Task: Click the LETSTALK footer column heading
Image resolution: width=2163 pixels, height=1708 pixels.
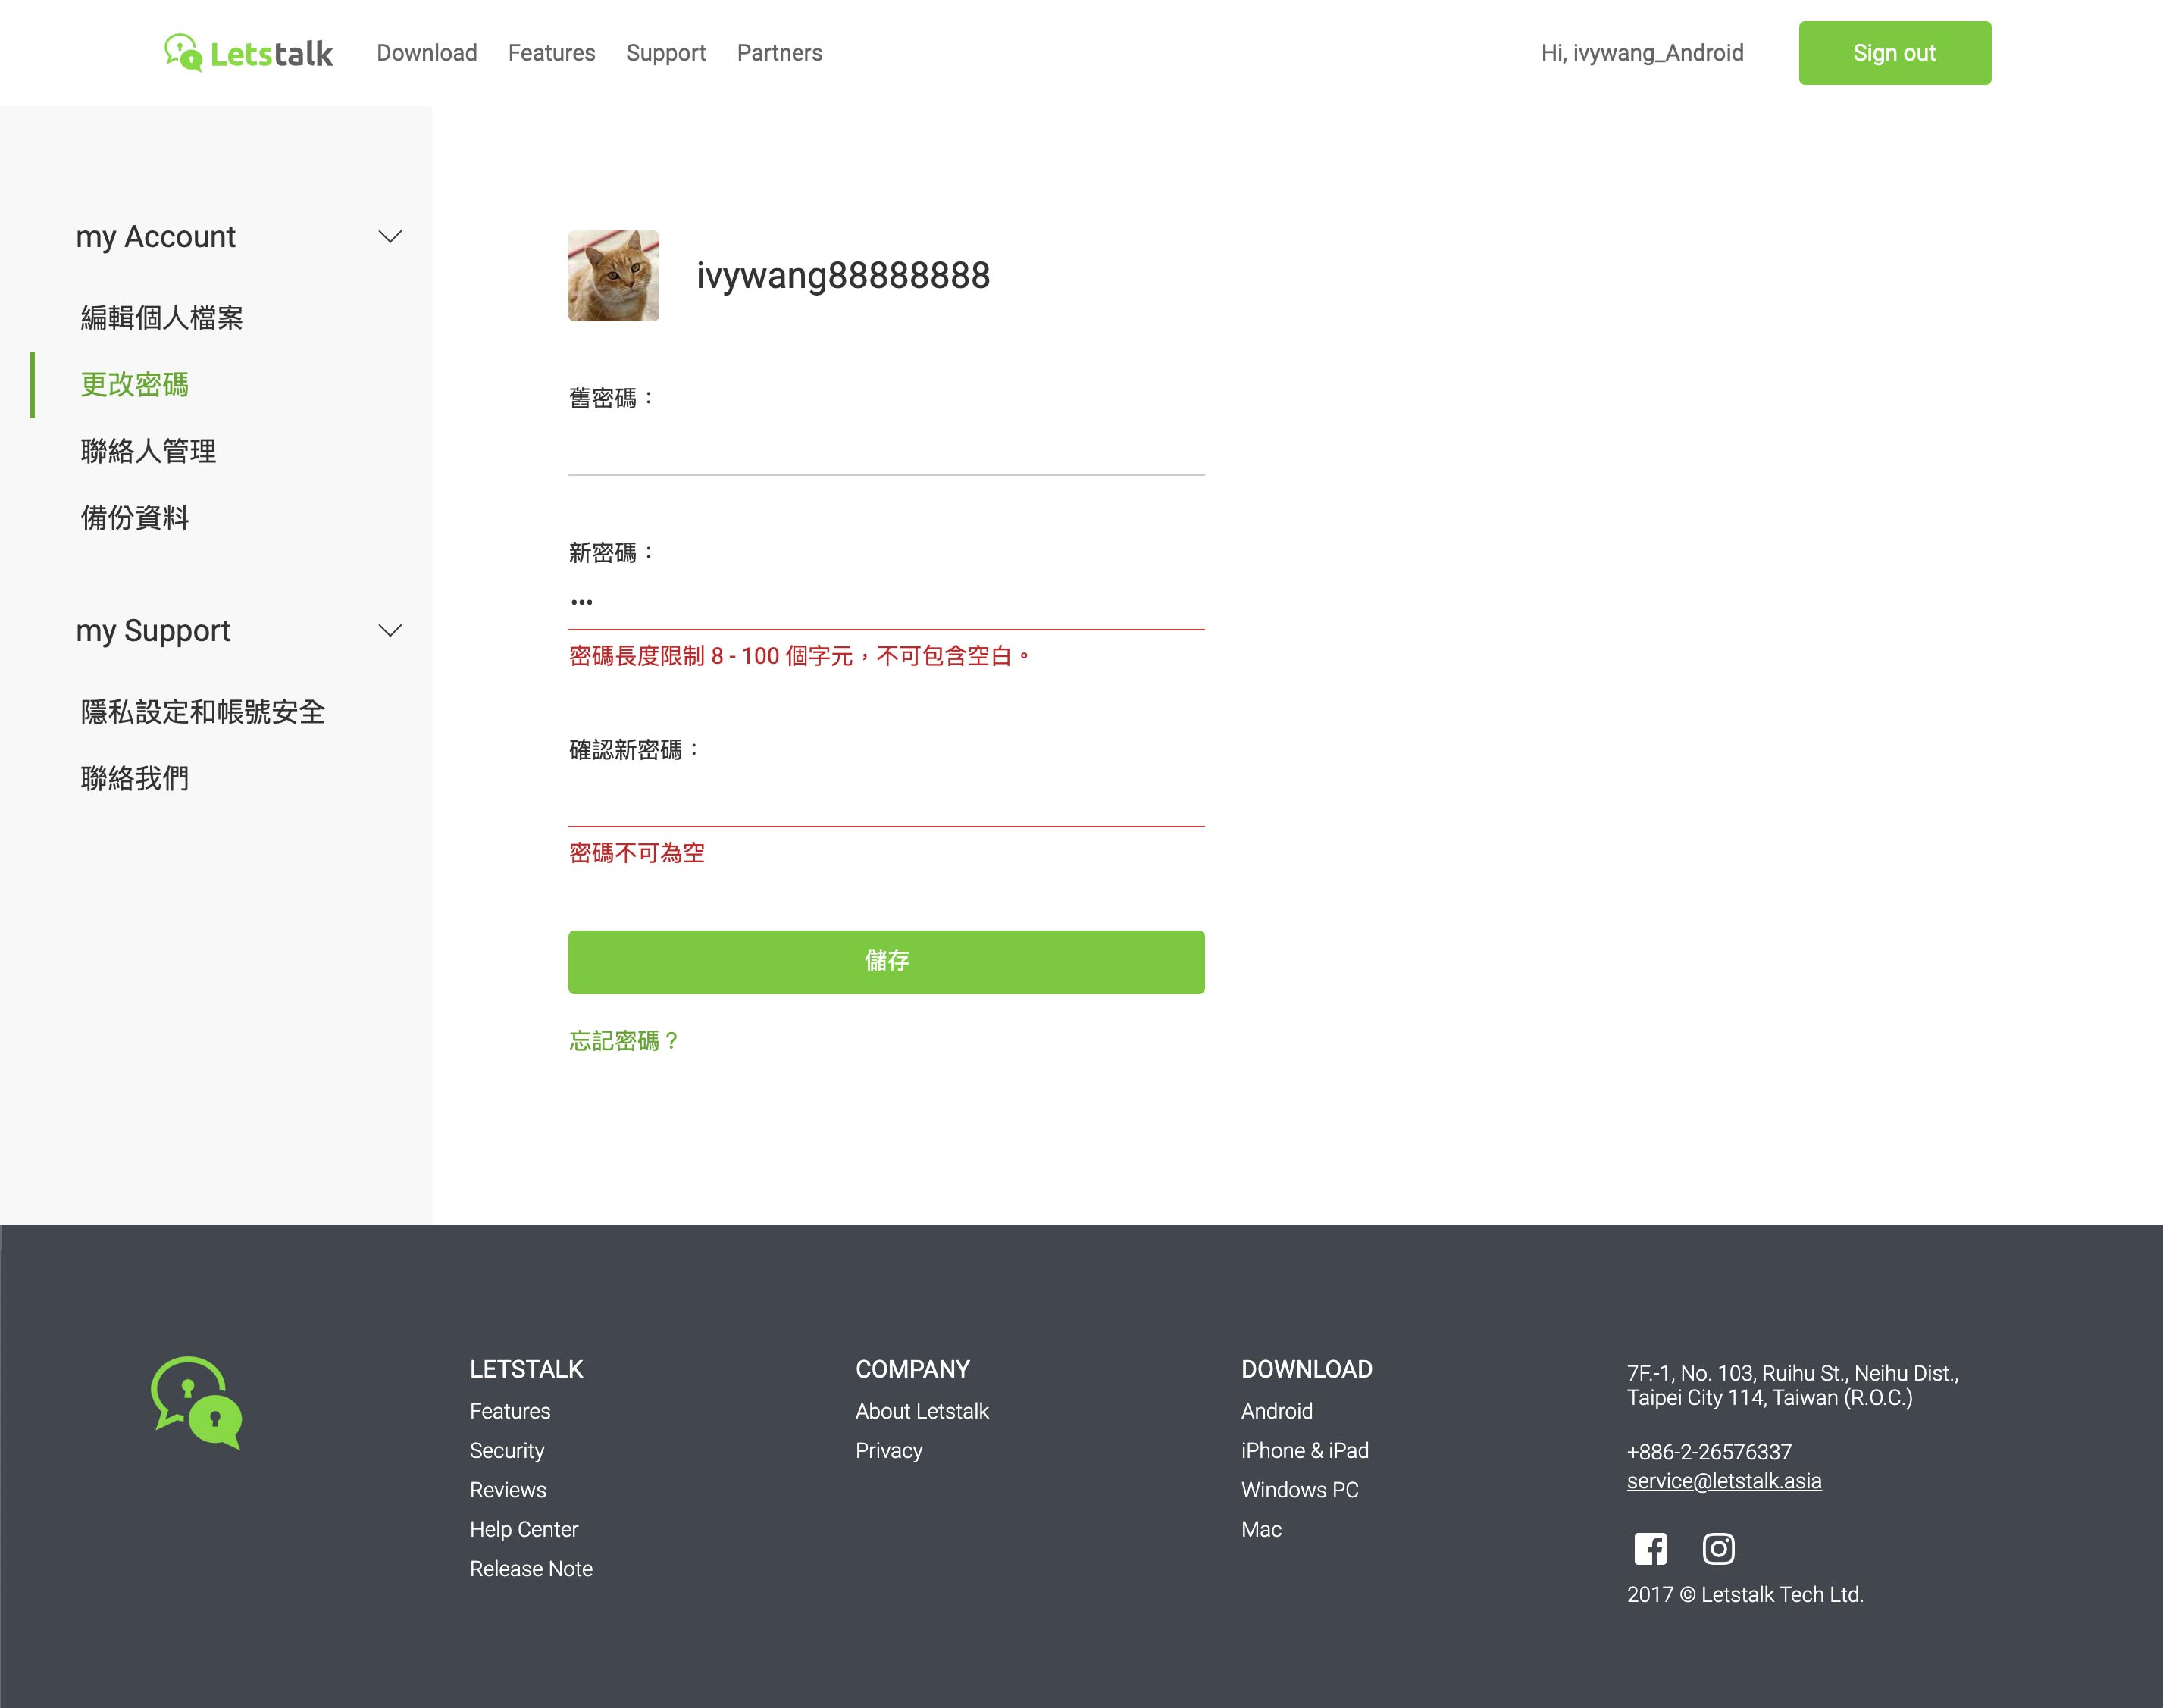Action: 527,1369
